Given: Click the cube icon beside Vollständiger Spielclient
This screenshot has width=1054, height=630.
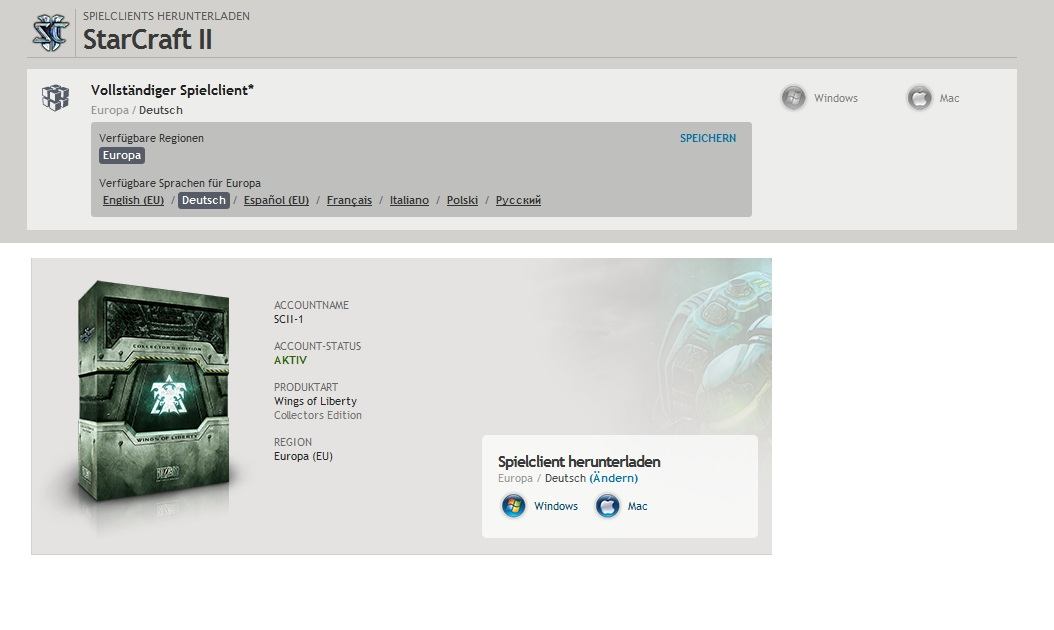Looking at the screenshot, I should tap(55, 97).
